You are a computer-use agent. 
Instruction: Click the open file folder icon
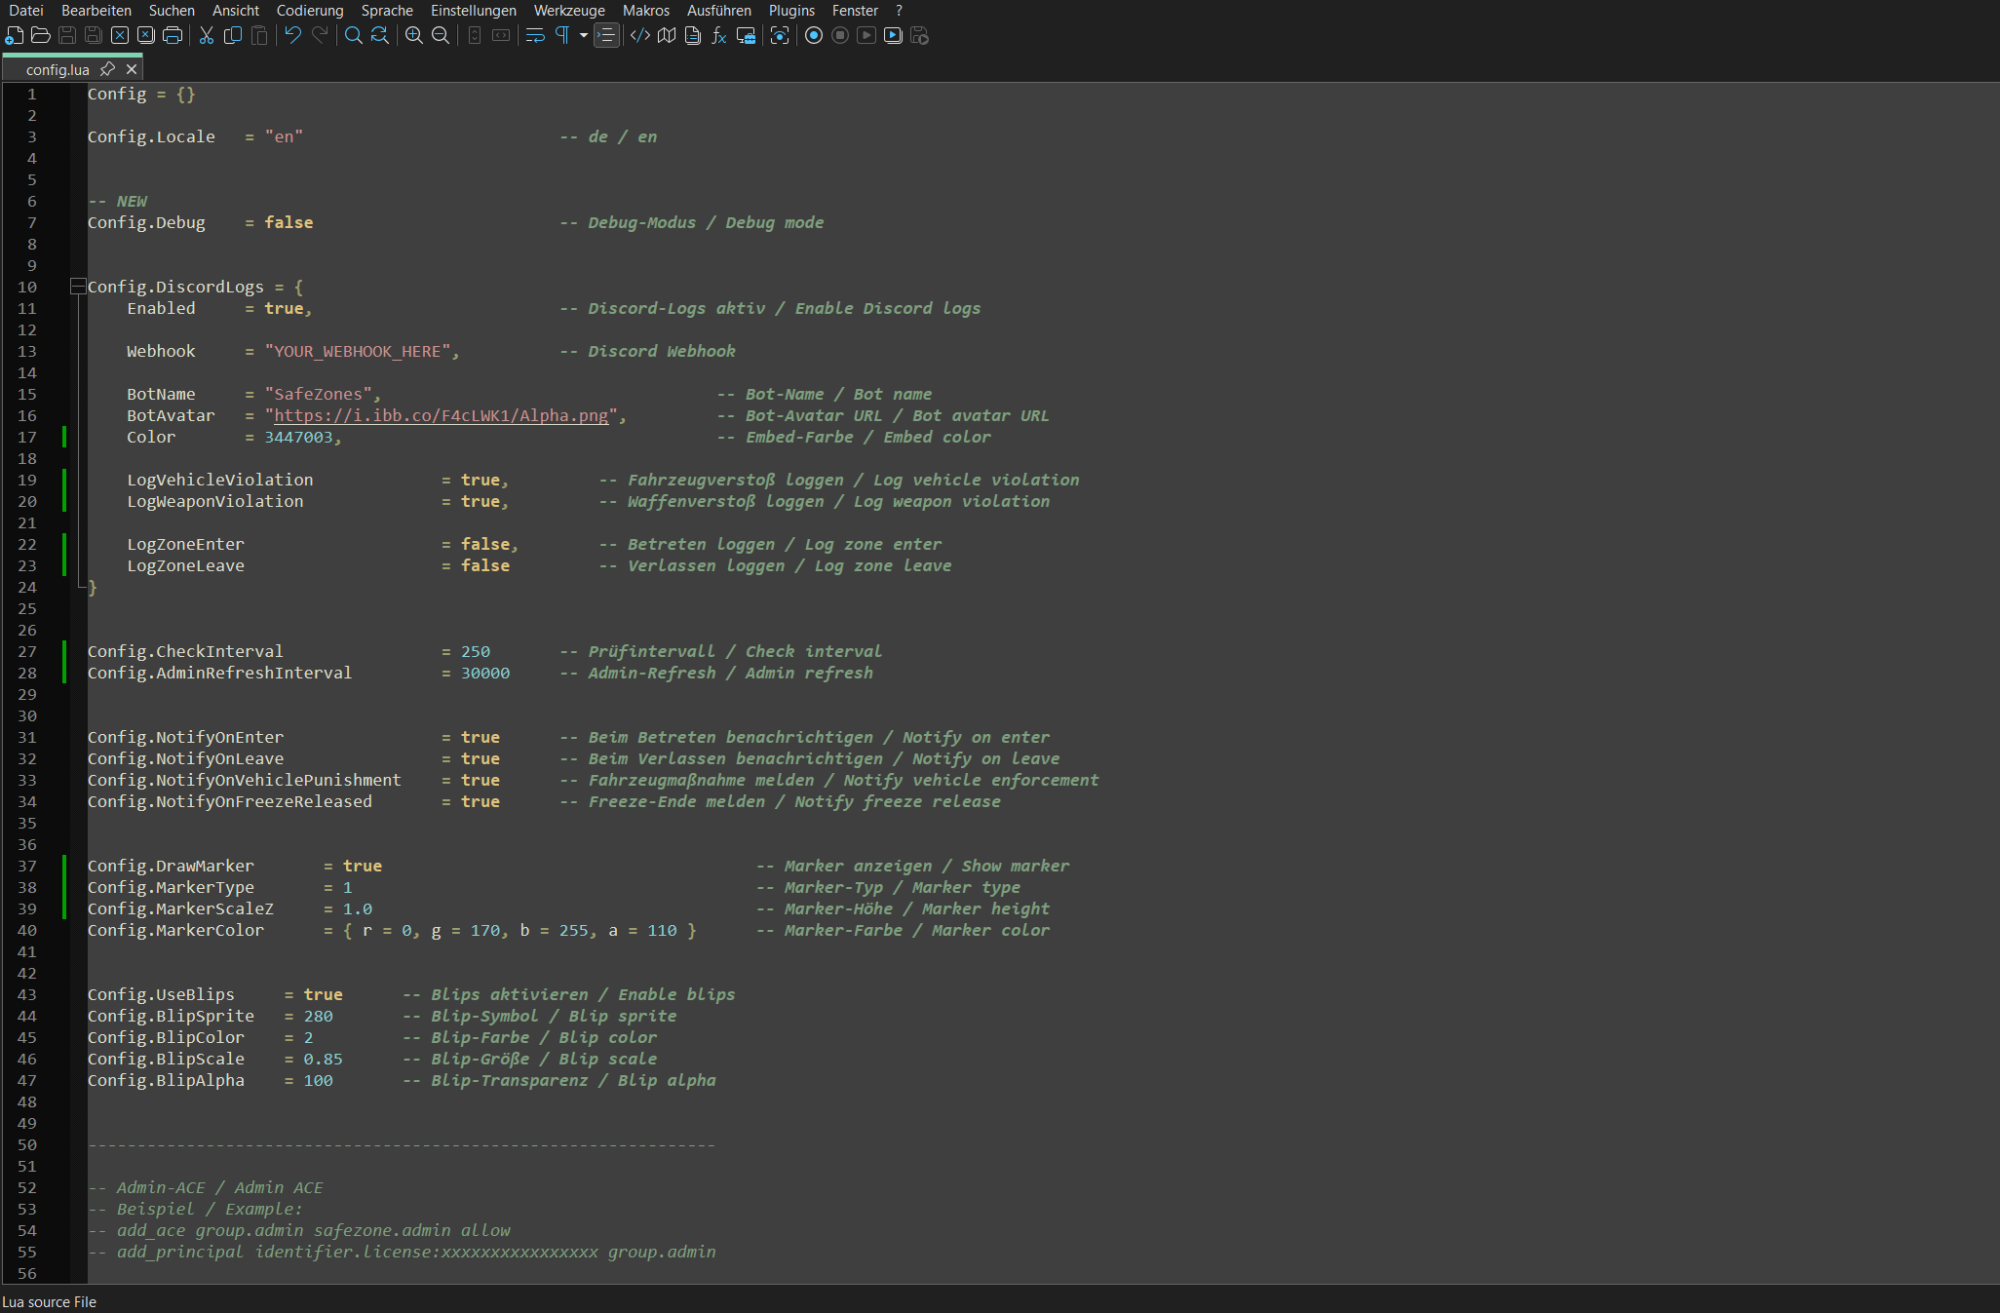click(41, 36)
